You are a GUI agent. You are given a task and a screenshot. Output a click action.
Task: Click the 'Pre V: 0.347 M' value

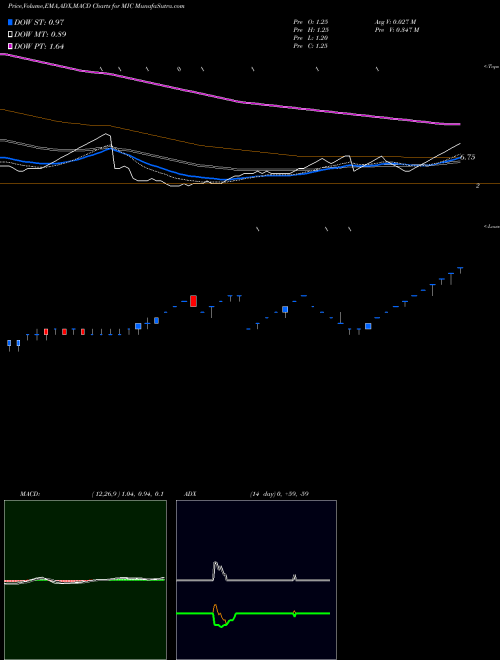(x=397, y=30)
